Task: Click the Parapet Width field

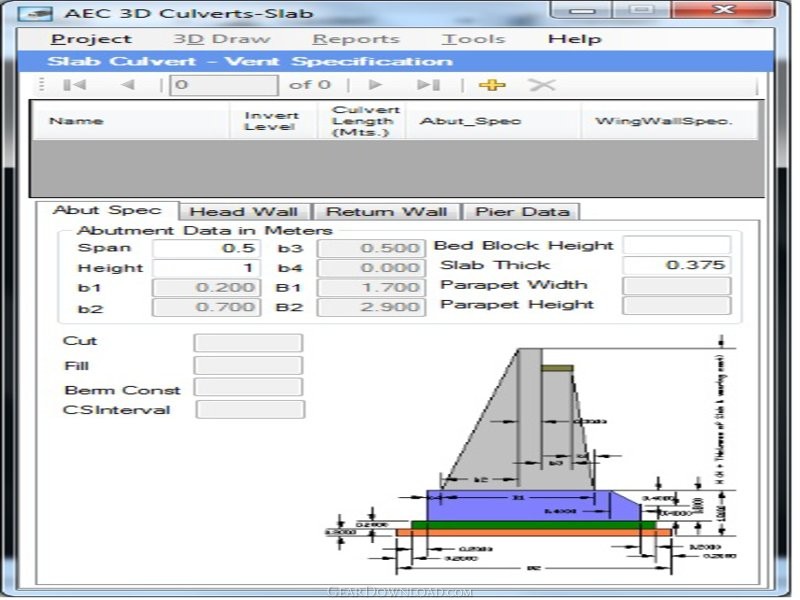Action: (677, 286)
